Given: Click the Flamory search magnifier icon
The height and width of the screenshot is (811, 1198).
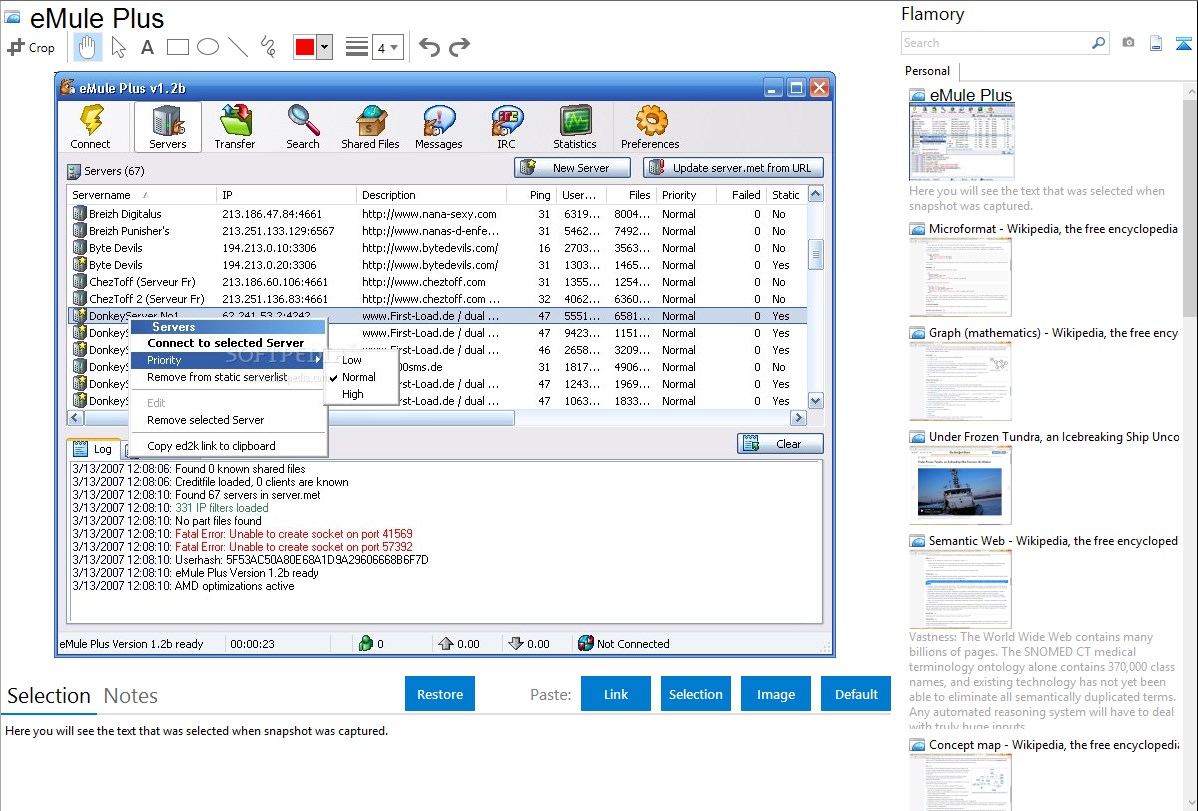Looking at the screenshot, I should 1099,43.
